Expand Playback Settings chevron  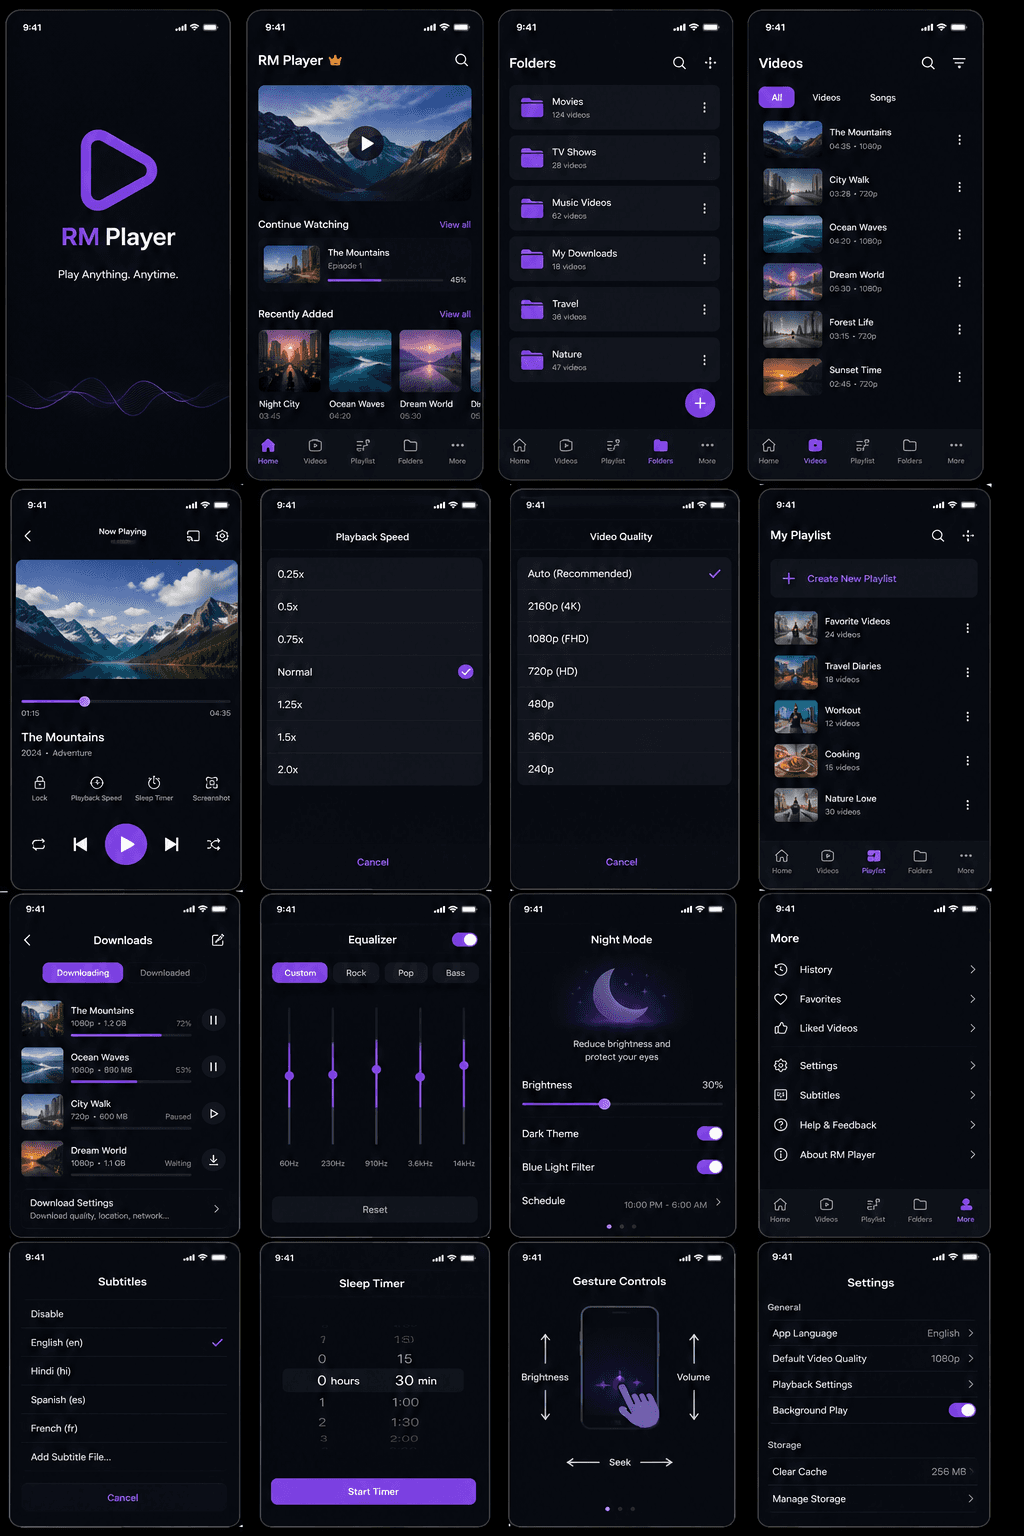tap(971, 1384)
